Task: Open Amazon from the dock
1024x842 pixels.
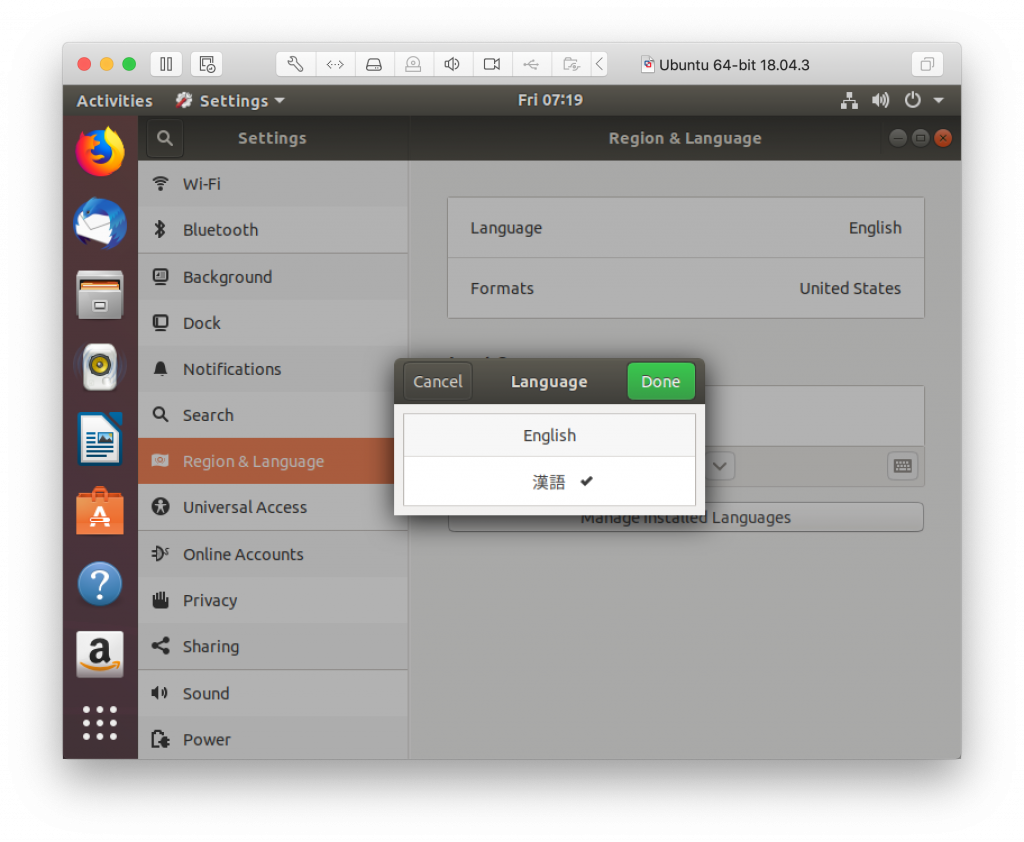Action: [100, 654]
